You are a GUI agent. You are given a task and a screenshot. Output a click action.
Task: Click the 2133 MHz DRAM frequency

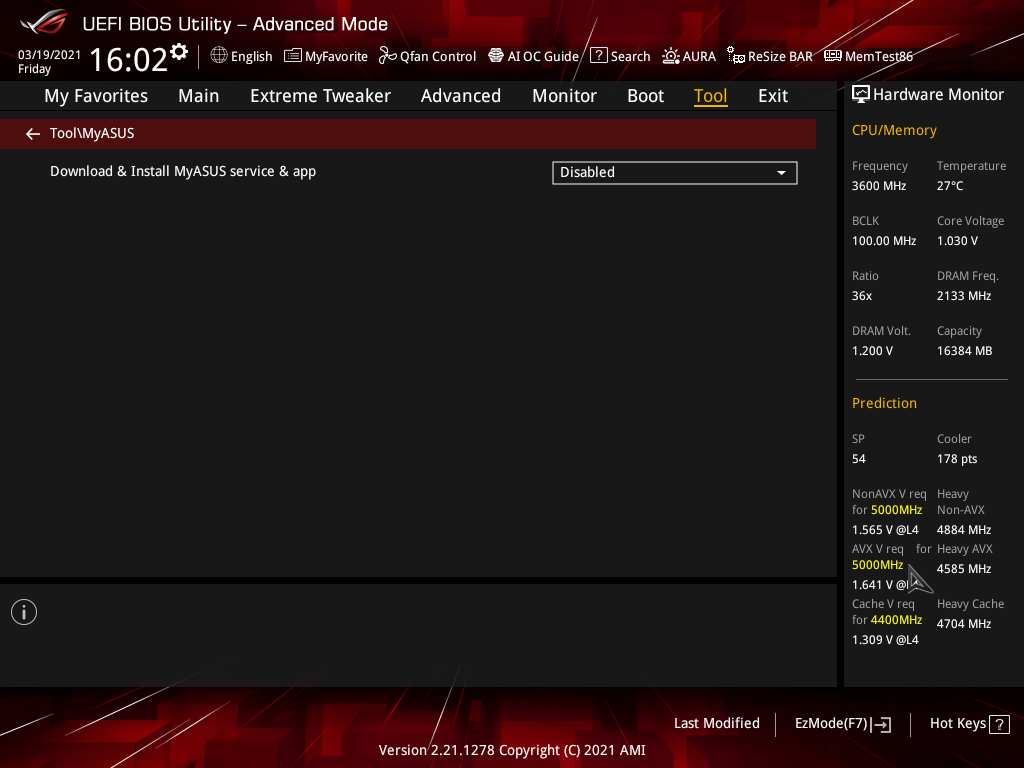click(x=964, y=296)
